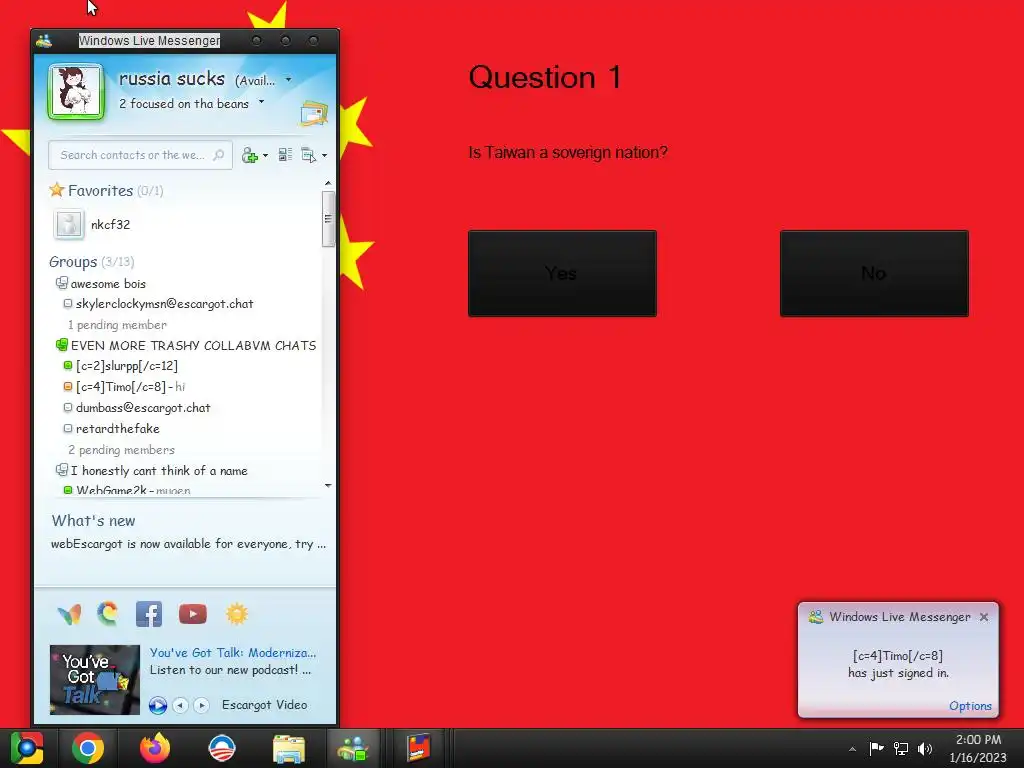Open the personal message dropdown arrow
The image size is (1024, 768).
(x=261, y=102)
